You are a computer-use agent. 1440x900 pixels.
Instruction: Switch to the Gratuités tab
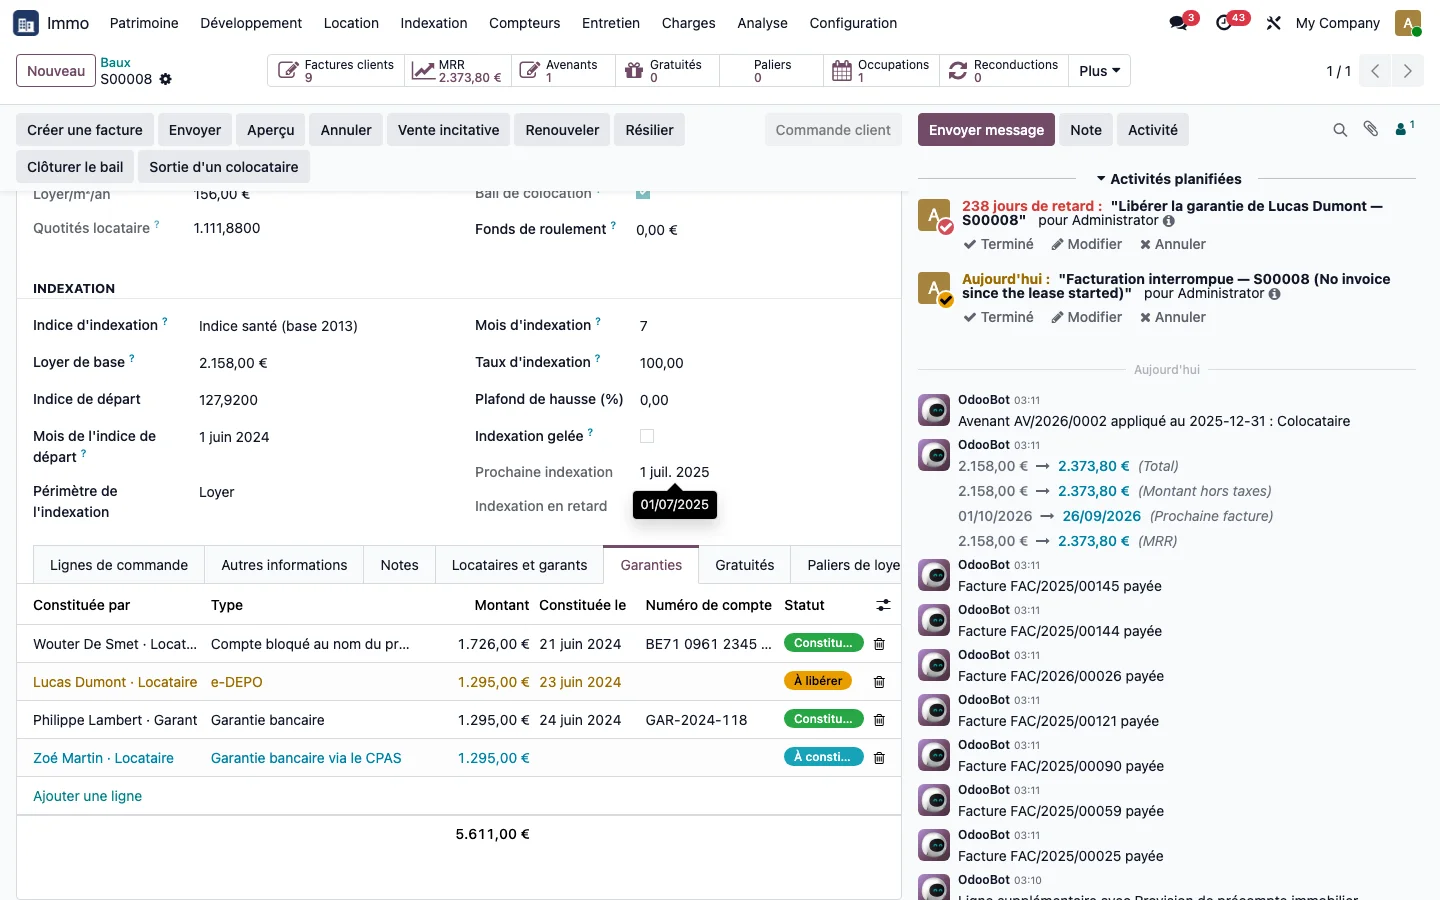[x=745, y=565]
